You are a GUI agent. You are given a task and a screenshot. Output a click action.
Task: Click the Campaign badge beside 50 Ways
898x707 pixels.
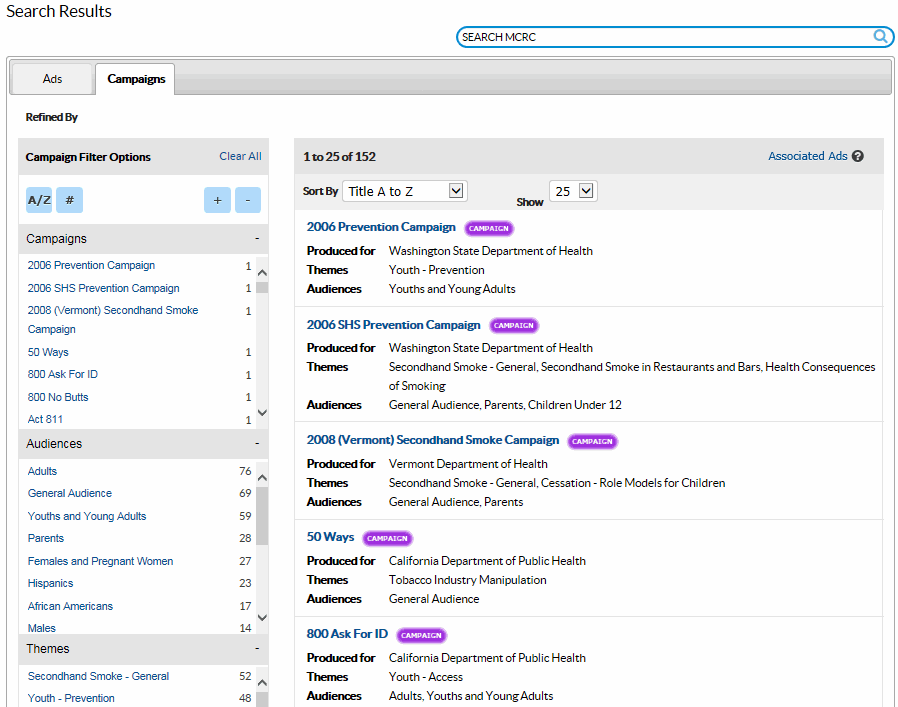coord(387,538)
